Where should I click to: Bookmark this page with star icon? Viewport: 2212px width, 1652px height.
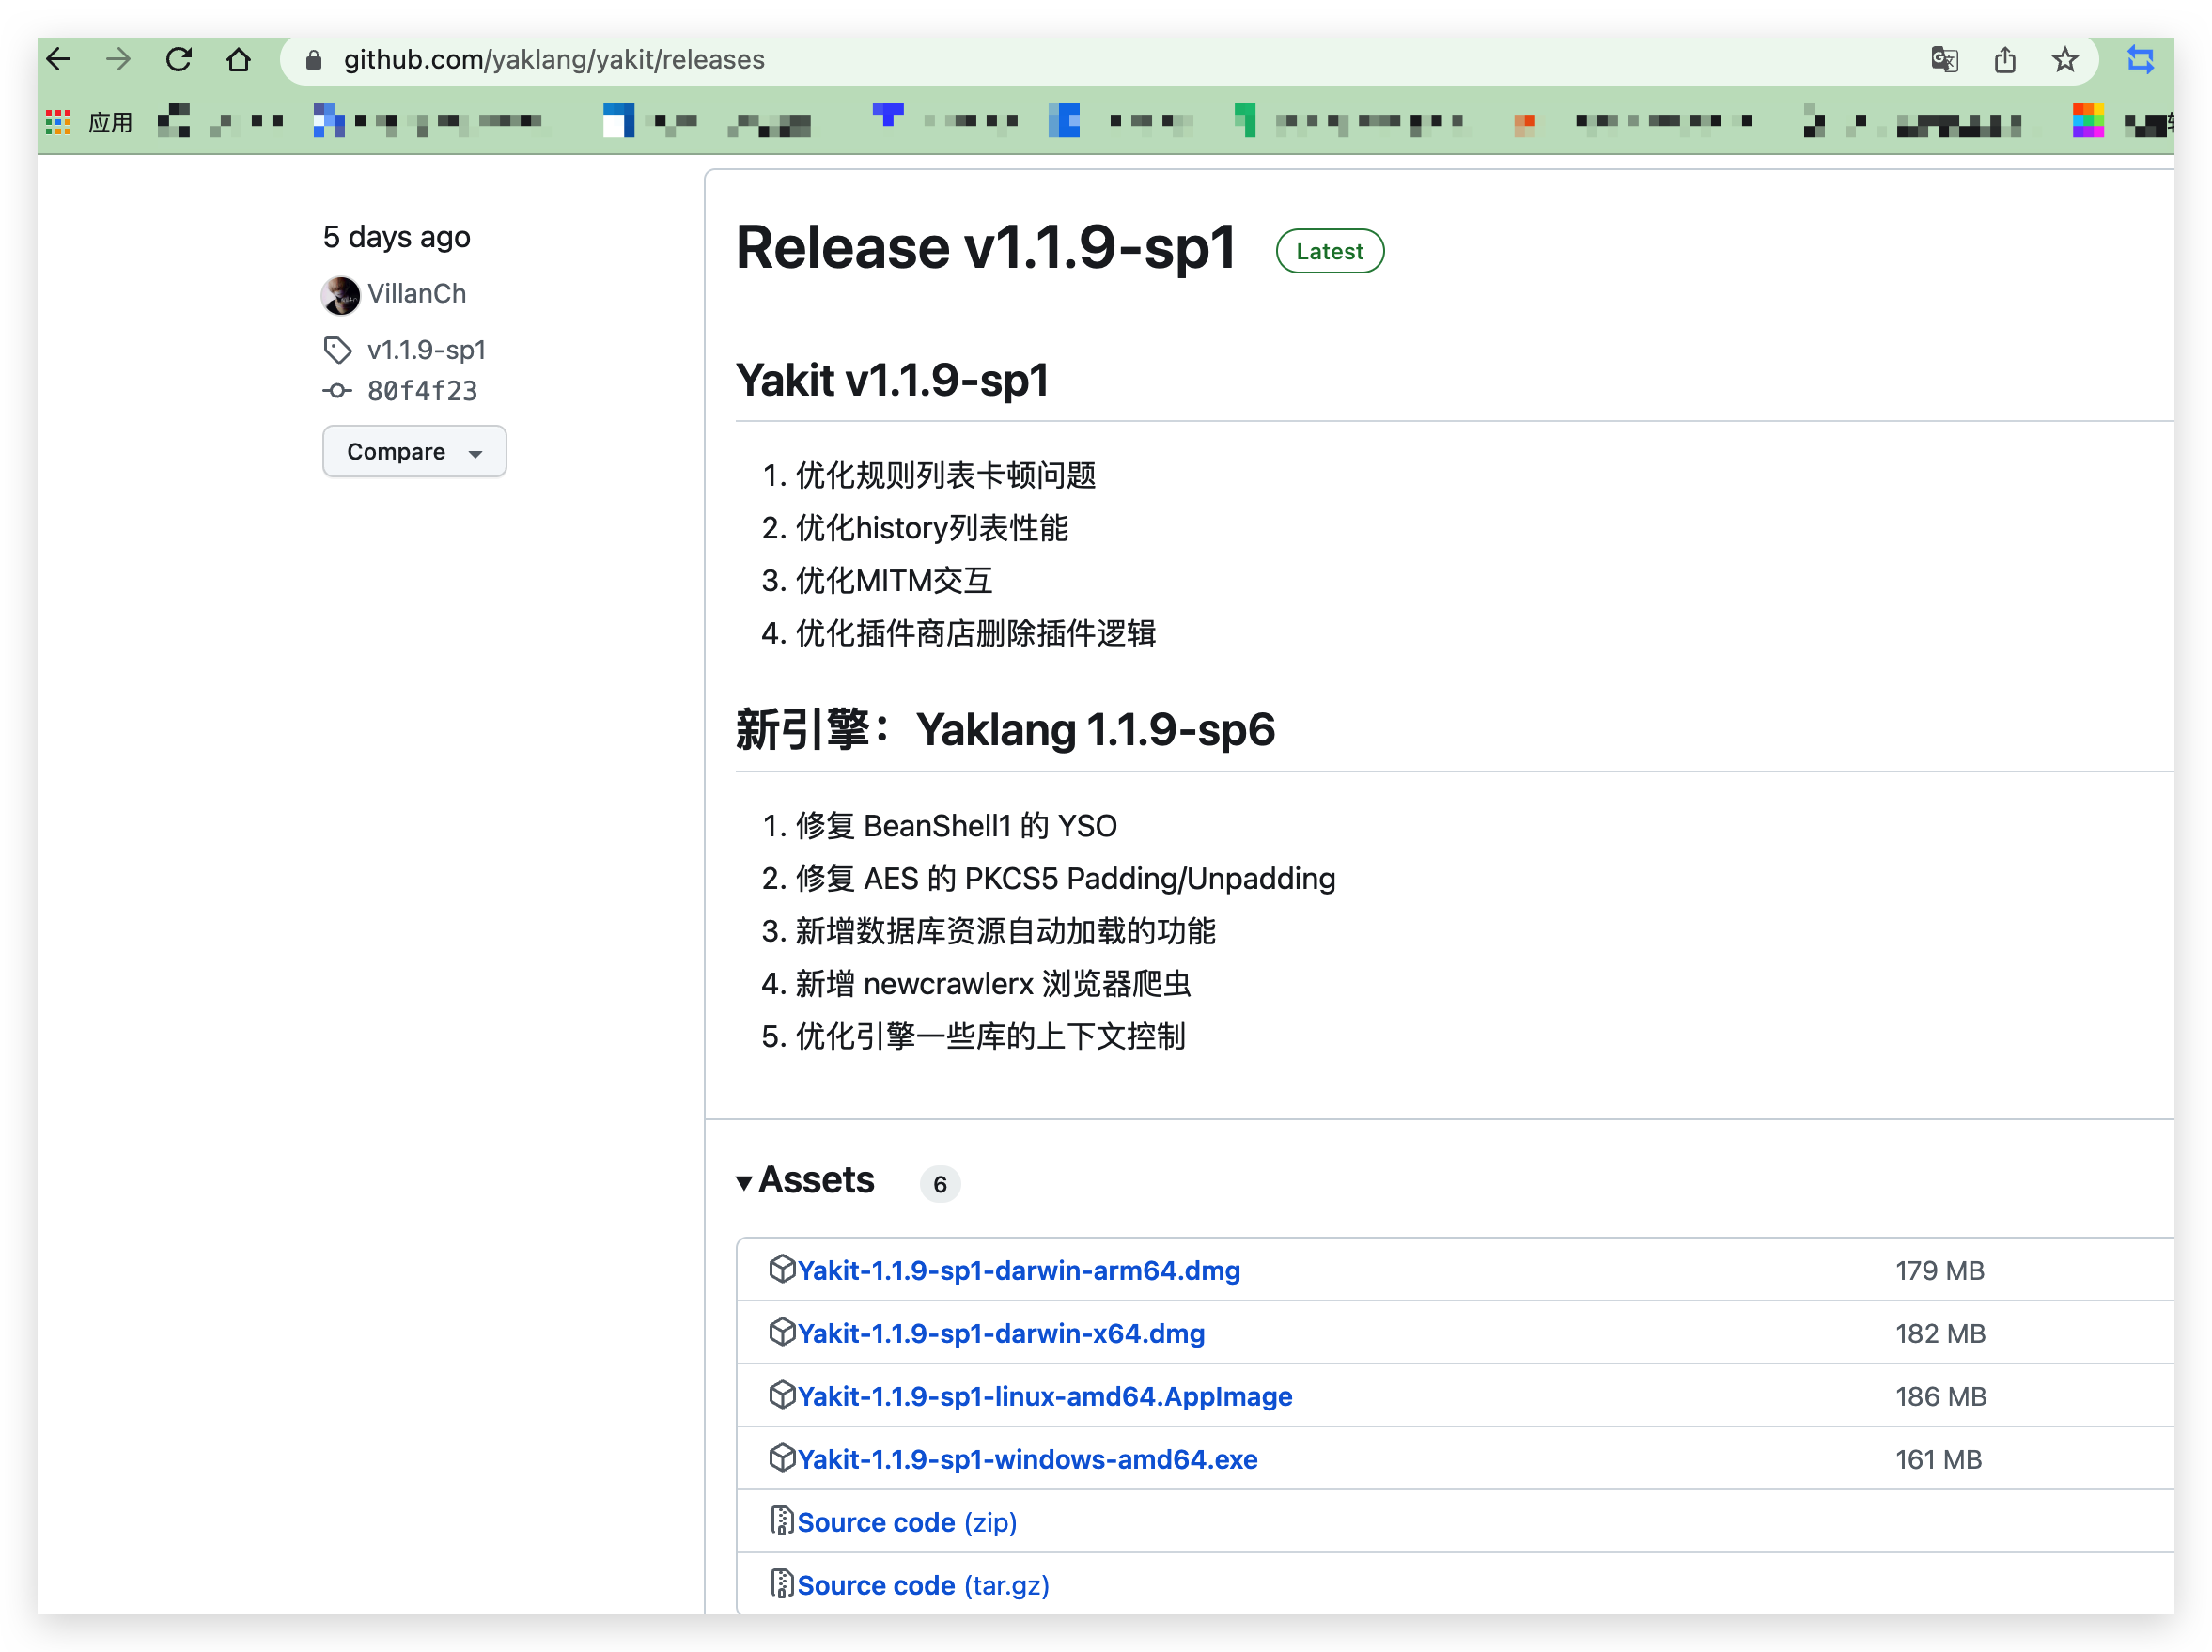point(2064,60)
